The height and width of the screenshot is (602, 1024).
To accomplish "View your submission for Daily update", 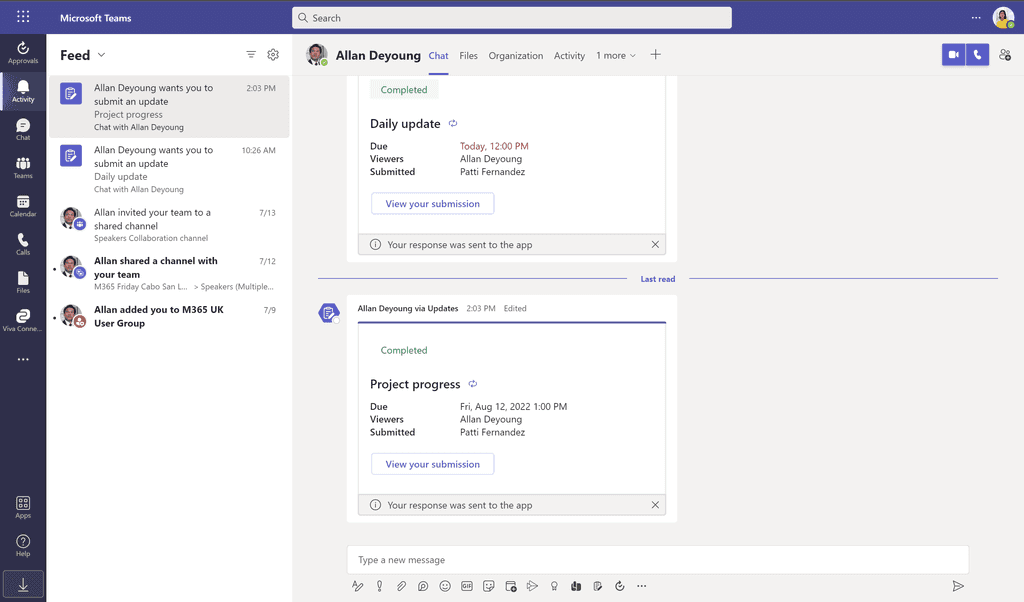I will [x=432, y=204].
